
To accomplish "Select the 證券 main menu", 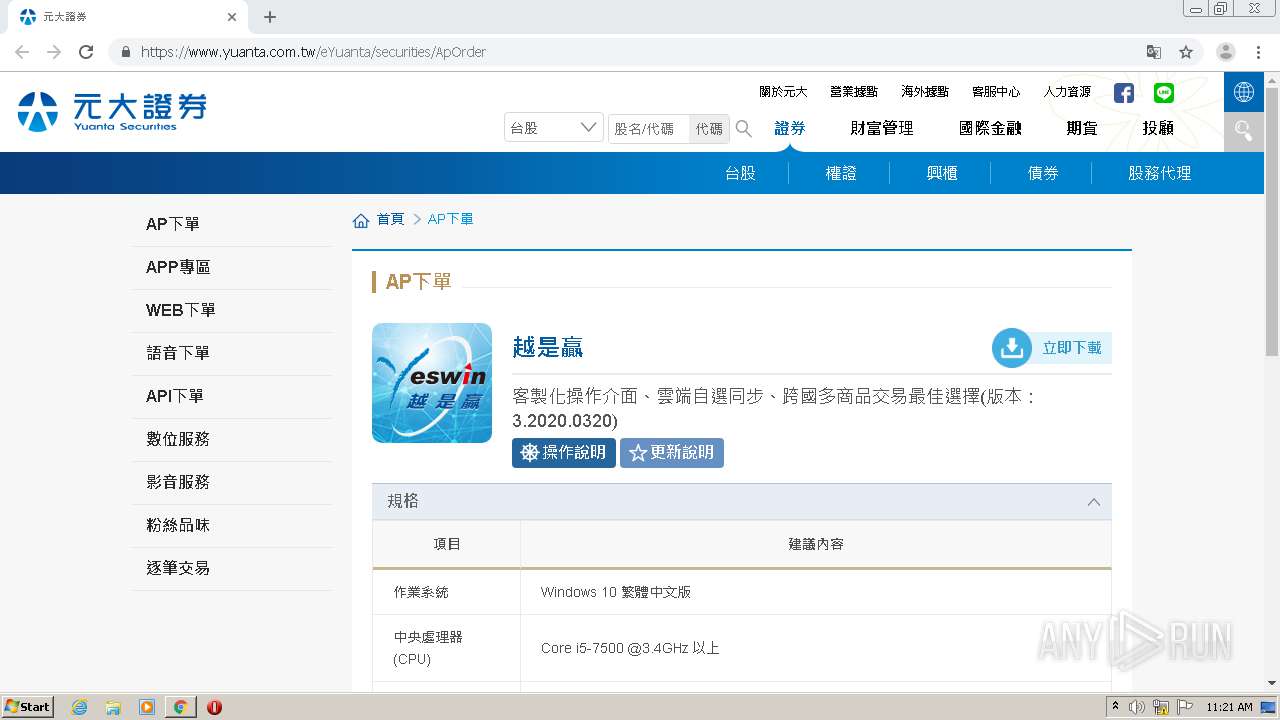I will click(x=790, y=128).
